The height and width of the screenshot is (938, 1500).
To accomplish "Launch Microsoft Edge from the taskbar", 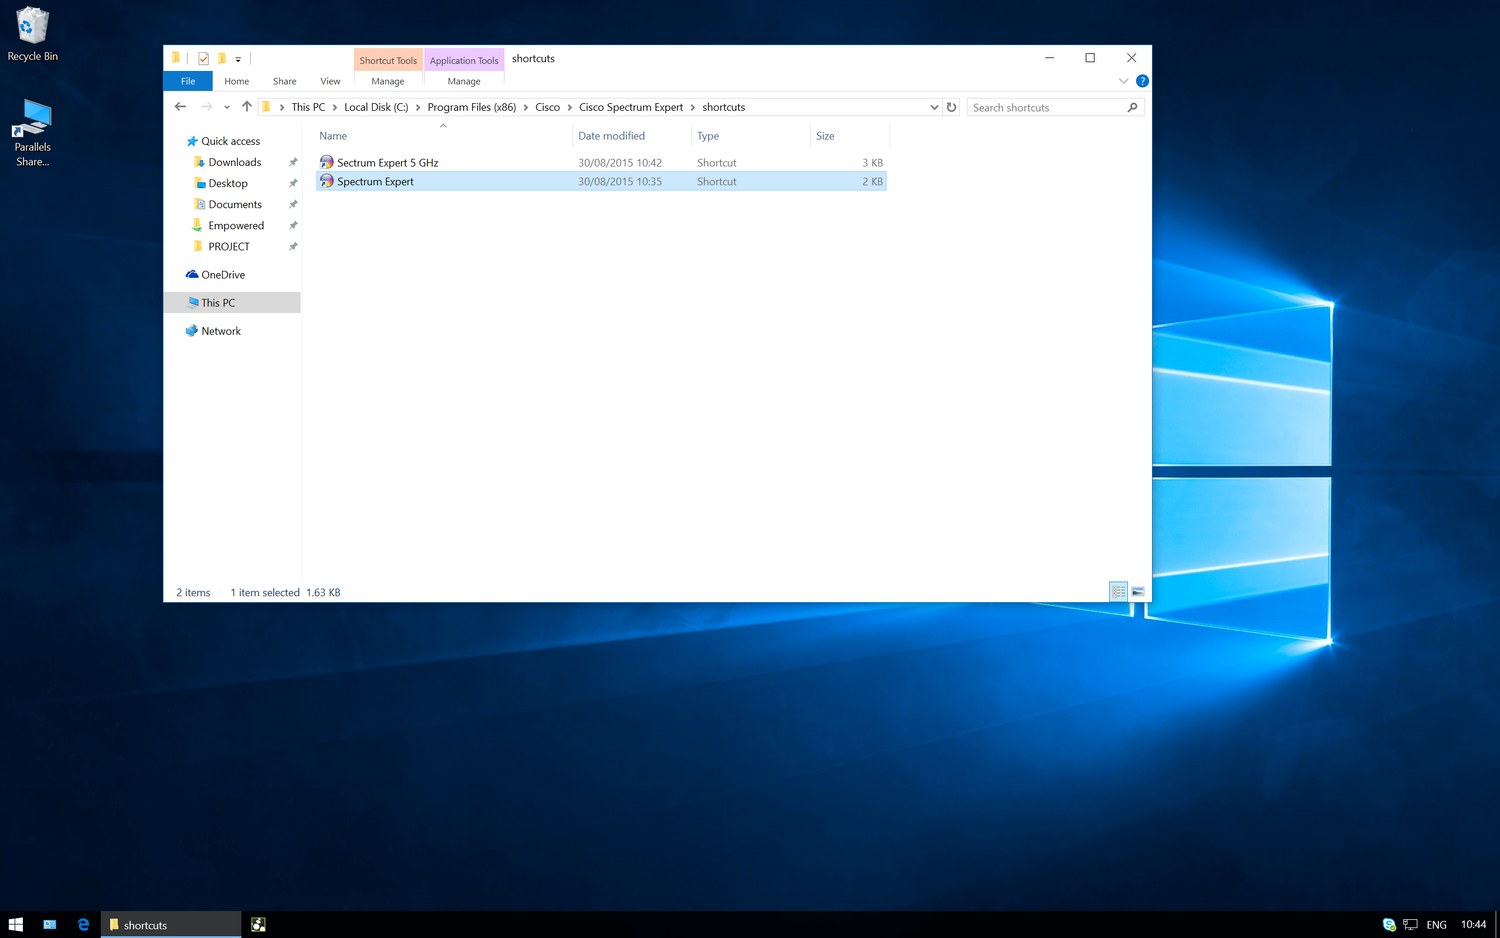I will 83,925.
